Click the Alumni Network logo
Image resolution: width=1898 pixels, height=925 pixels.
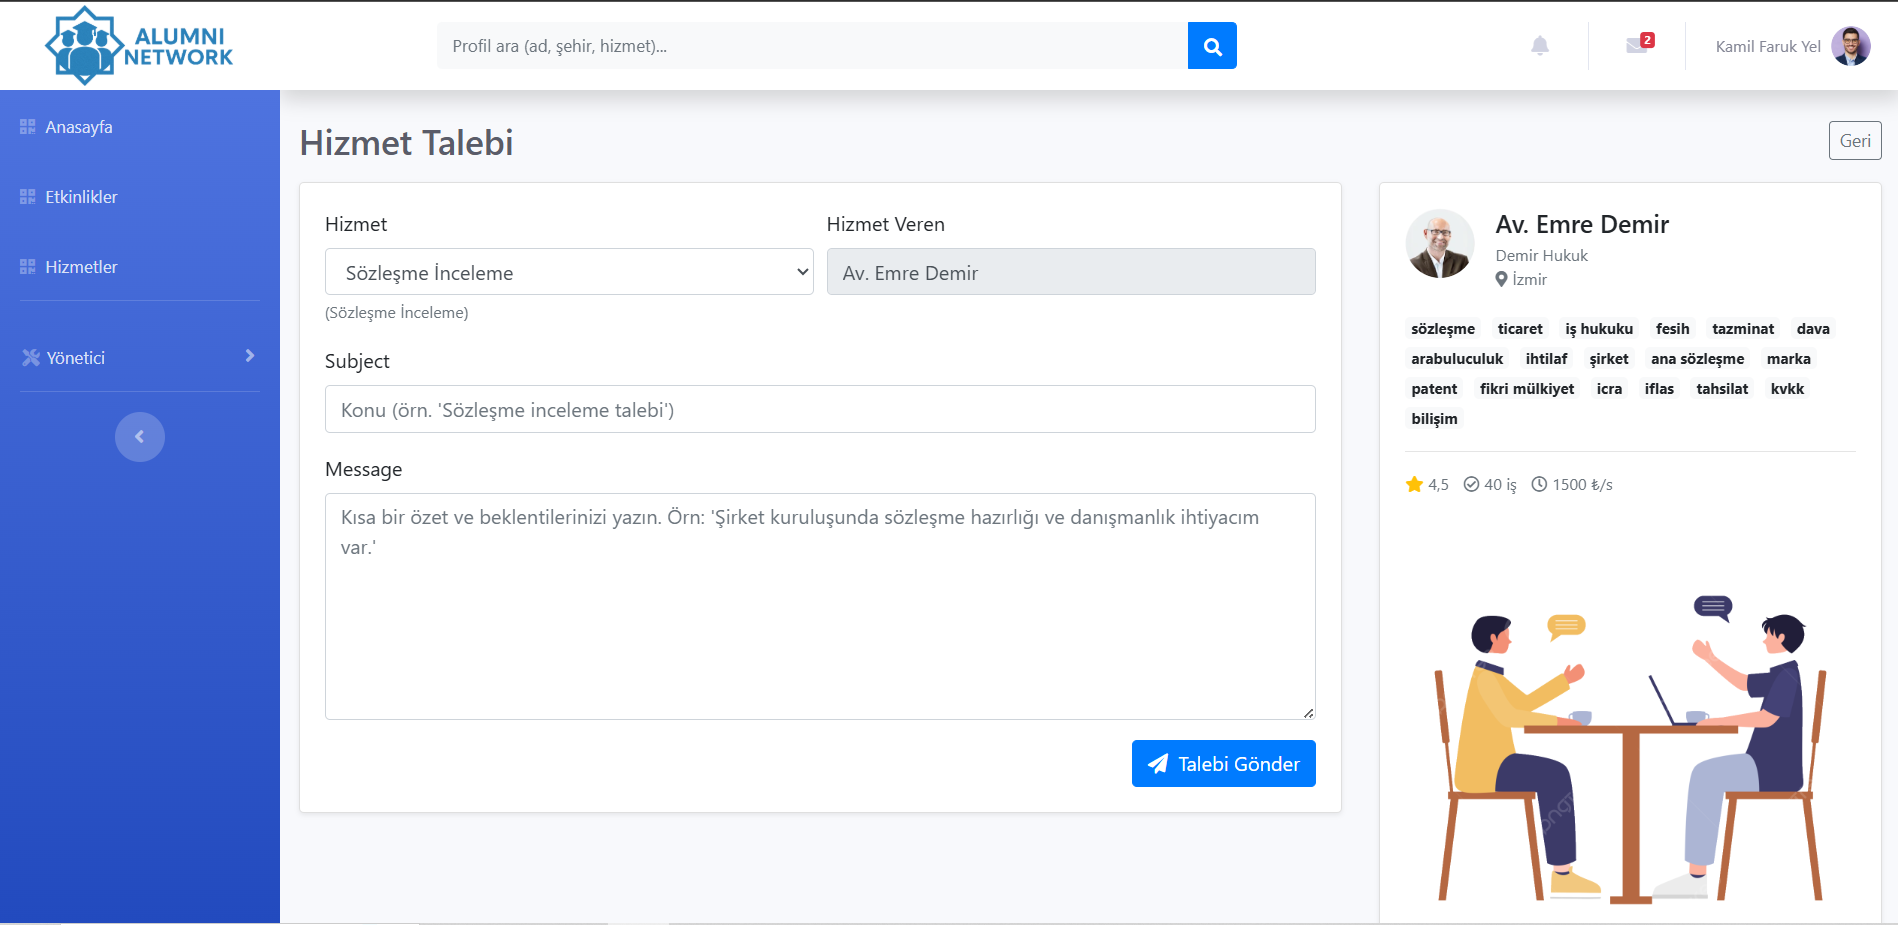coord(139,46)
